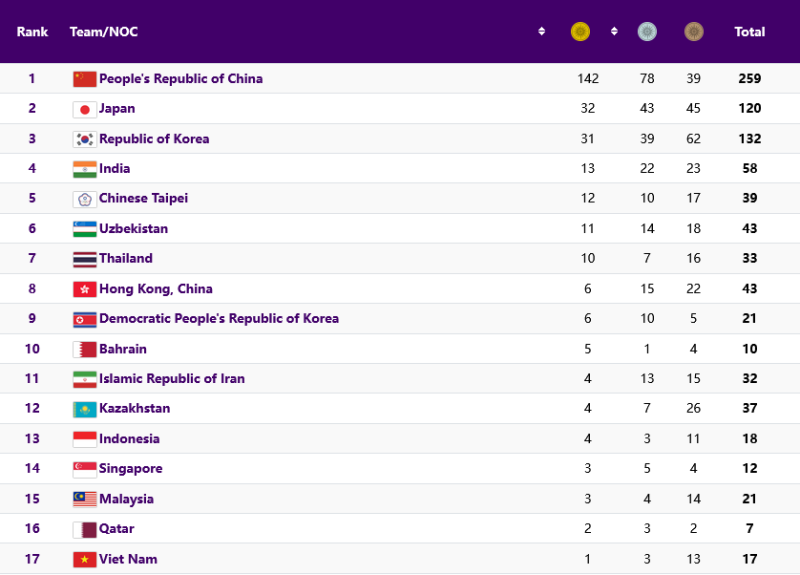This screenshot has height=575, width=800.
Task: Select India's total of 58
Action: [749, 168]
